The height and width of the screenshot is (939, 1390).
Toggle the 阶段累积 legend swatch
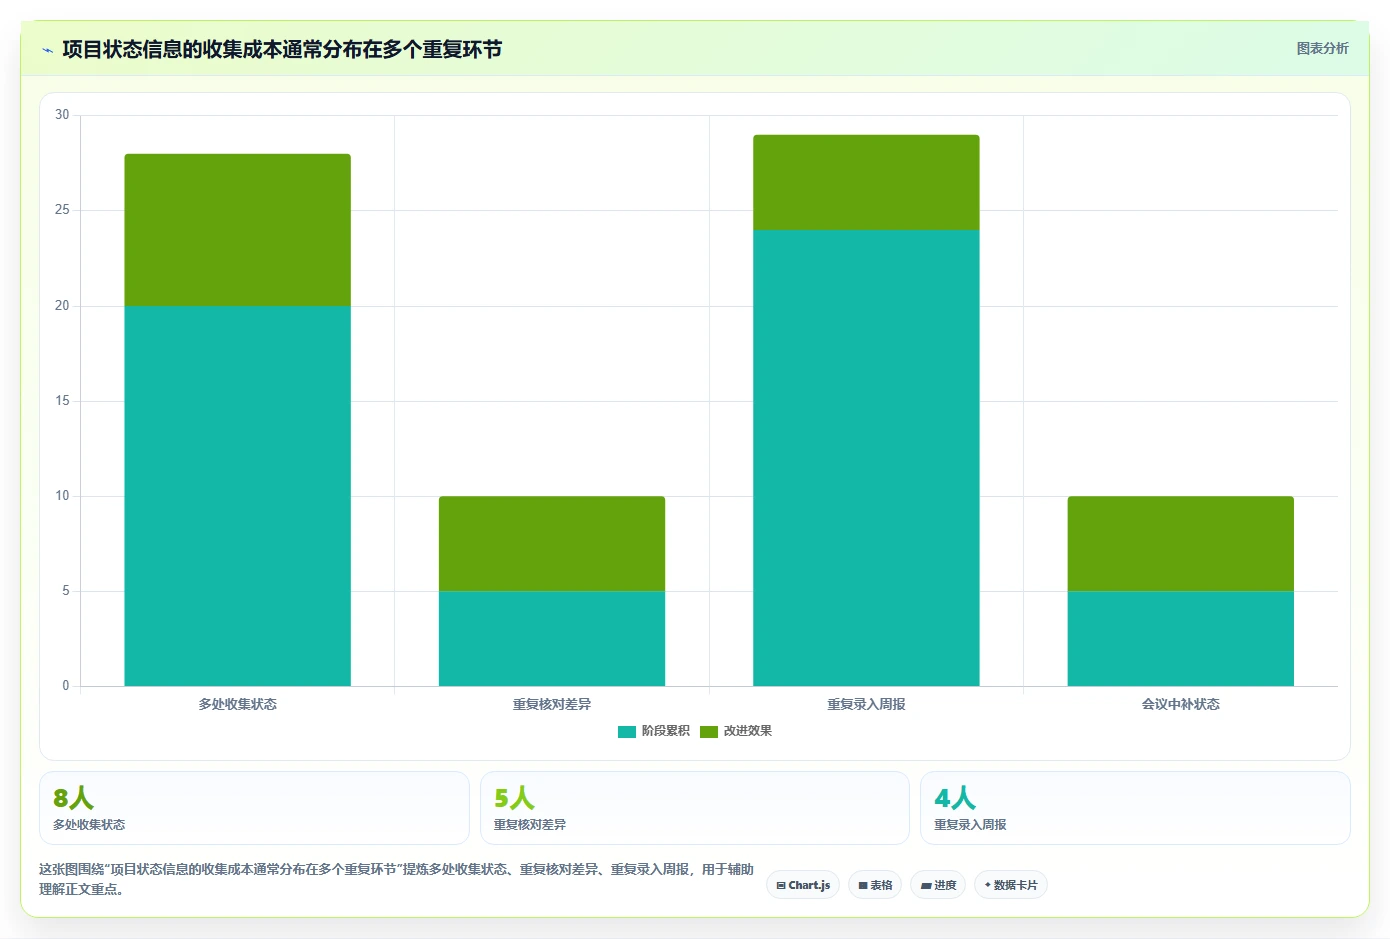[x=627, y=732]
